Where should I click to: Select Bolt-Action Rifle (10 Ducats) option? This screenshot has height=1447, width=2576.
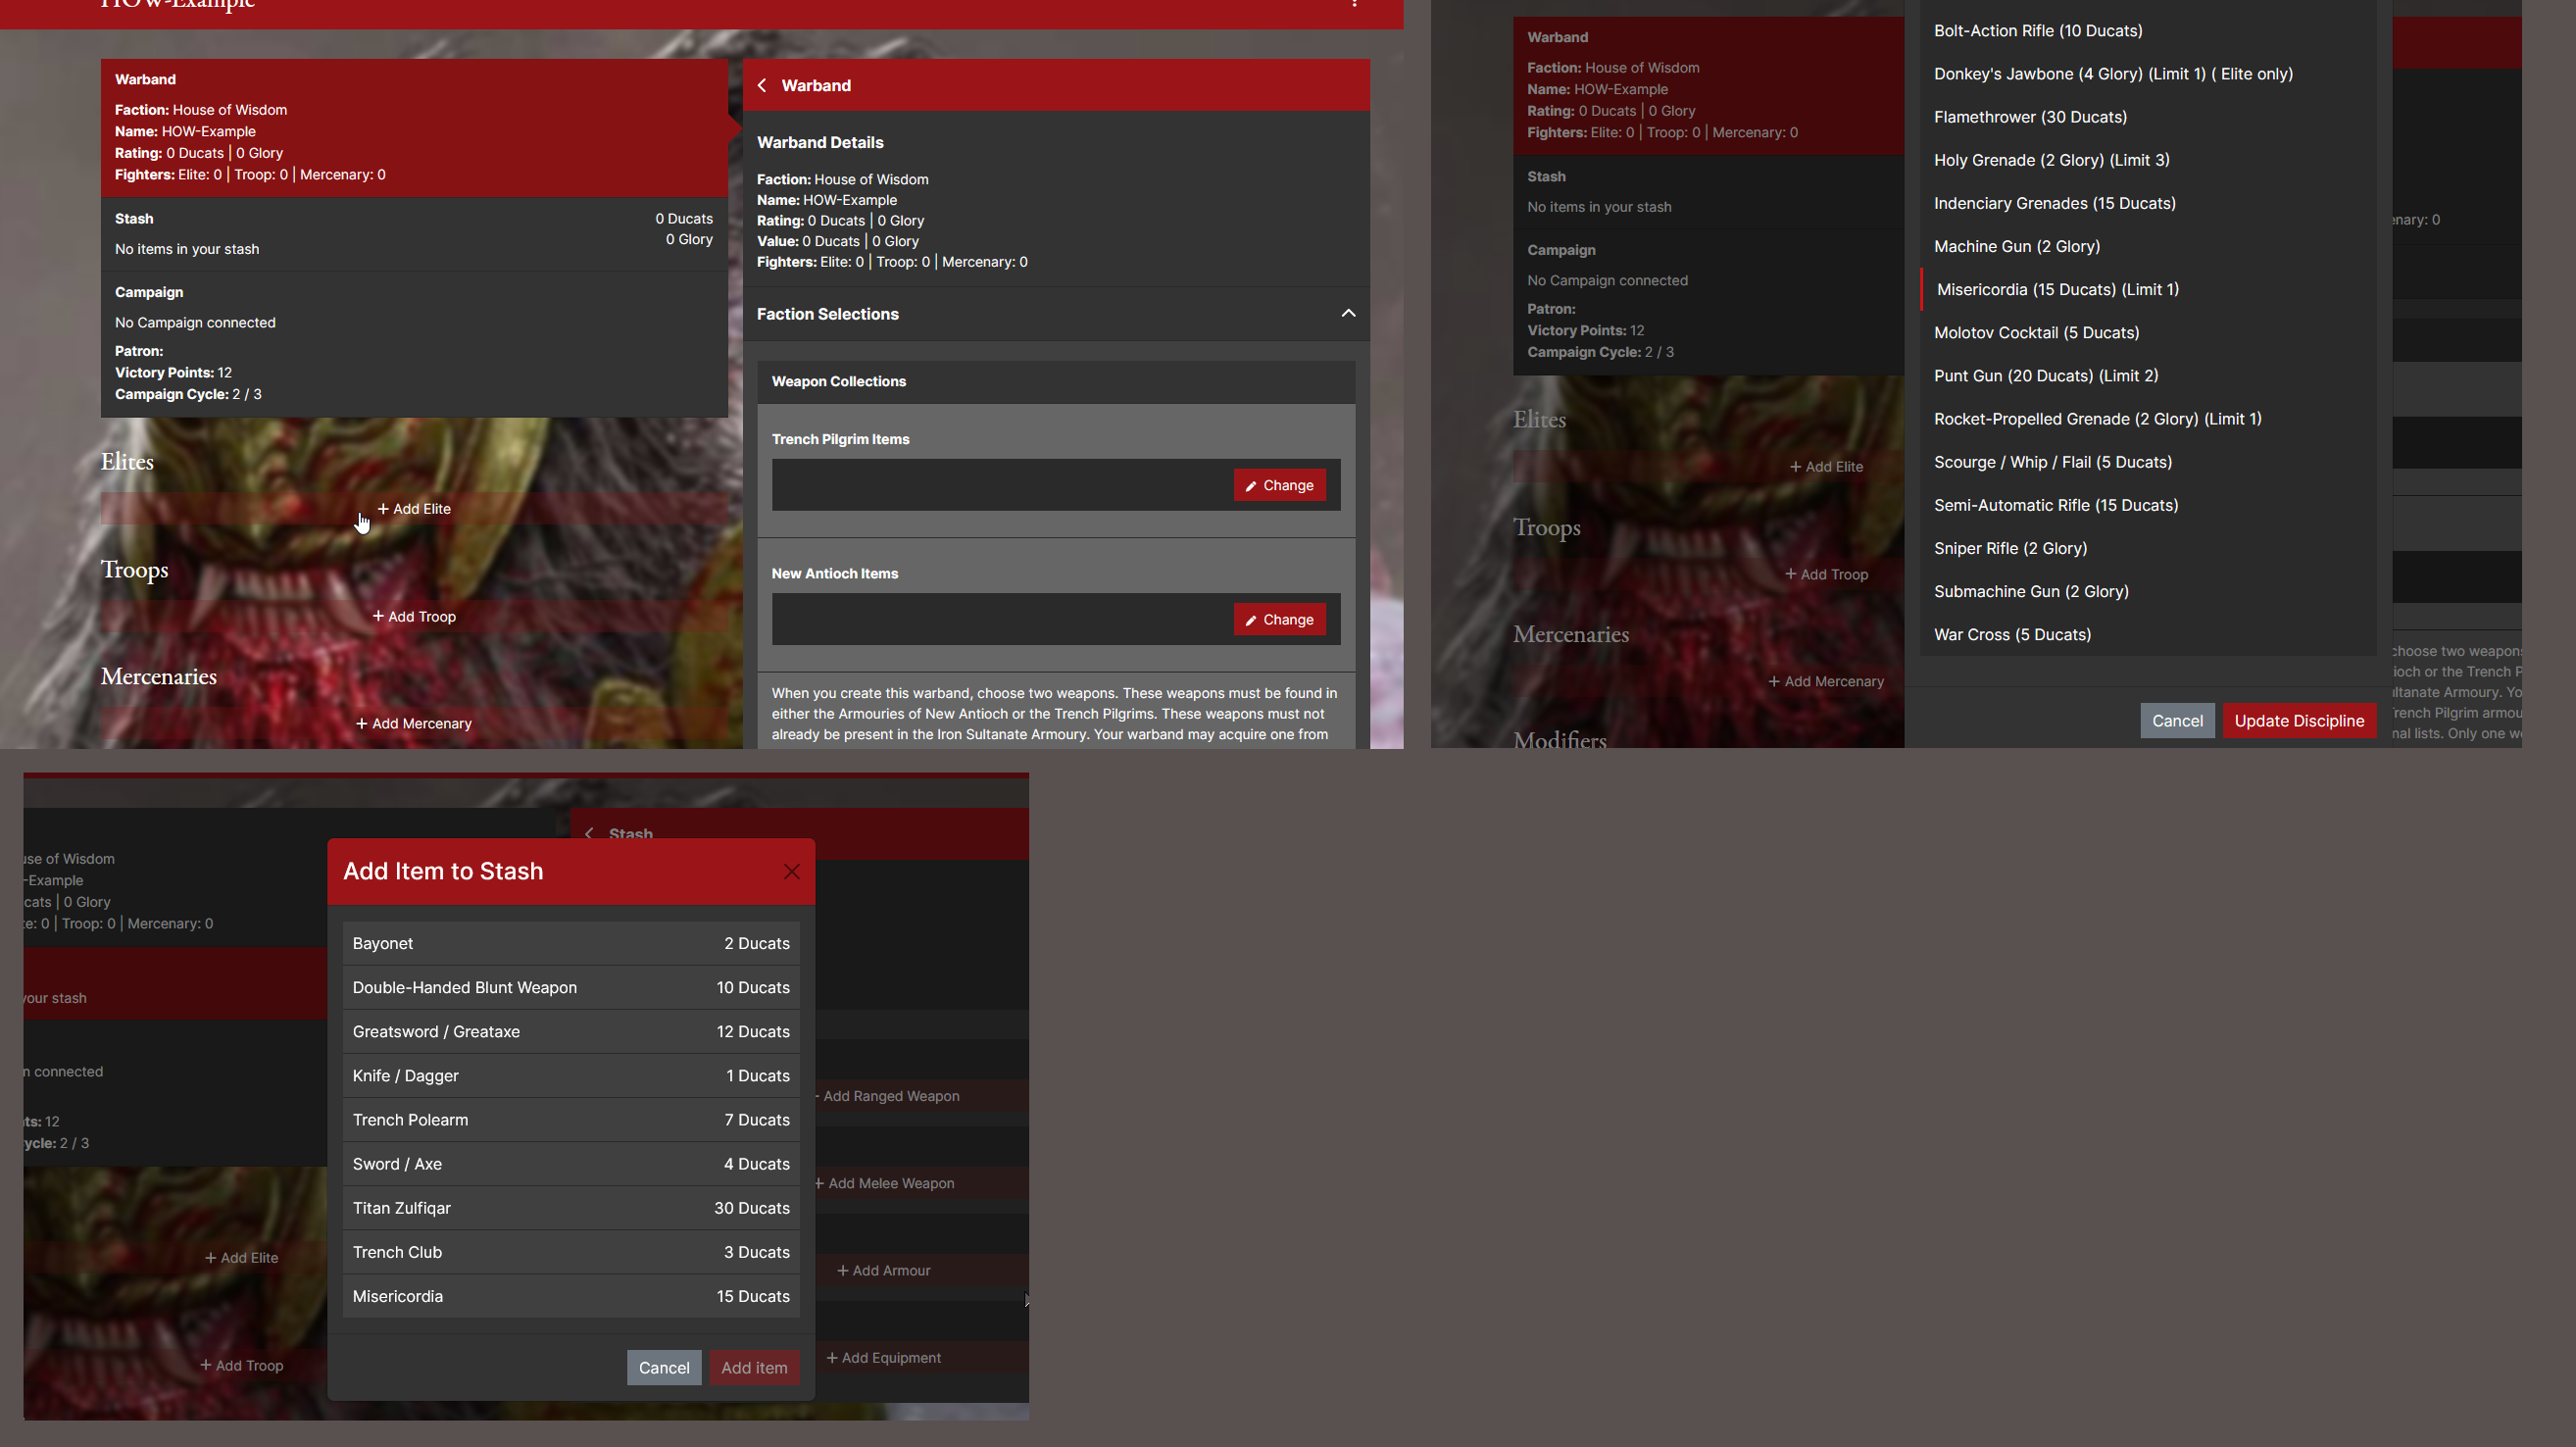pyautogui.click(x=2147, y=30)
